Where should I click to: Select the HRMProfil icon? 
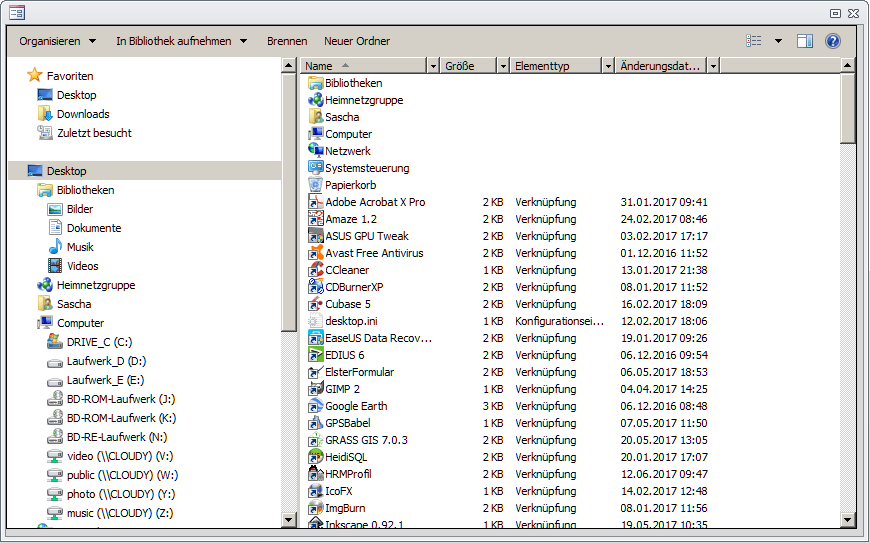(x=316, y=474)
